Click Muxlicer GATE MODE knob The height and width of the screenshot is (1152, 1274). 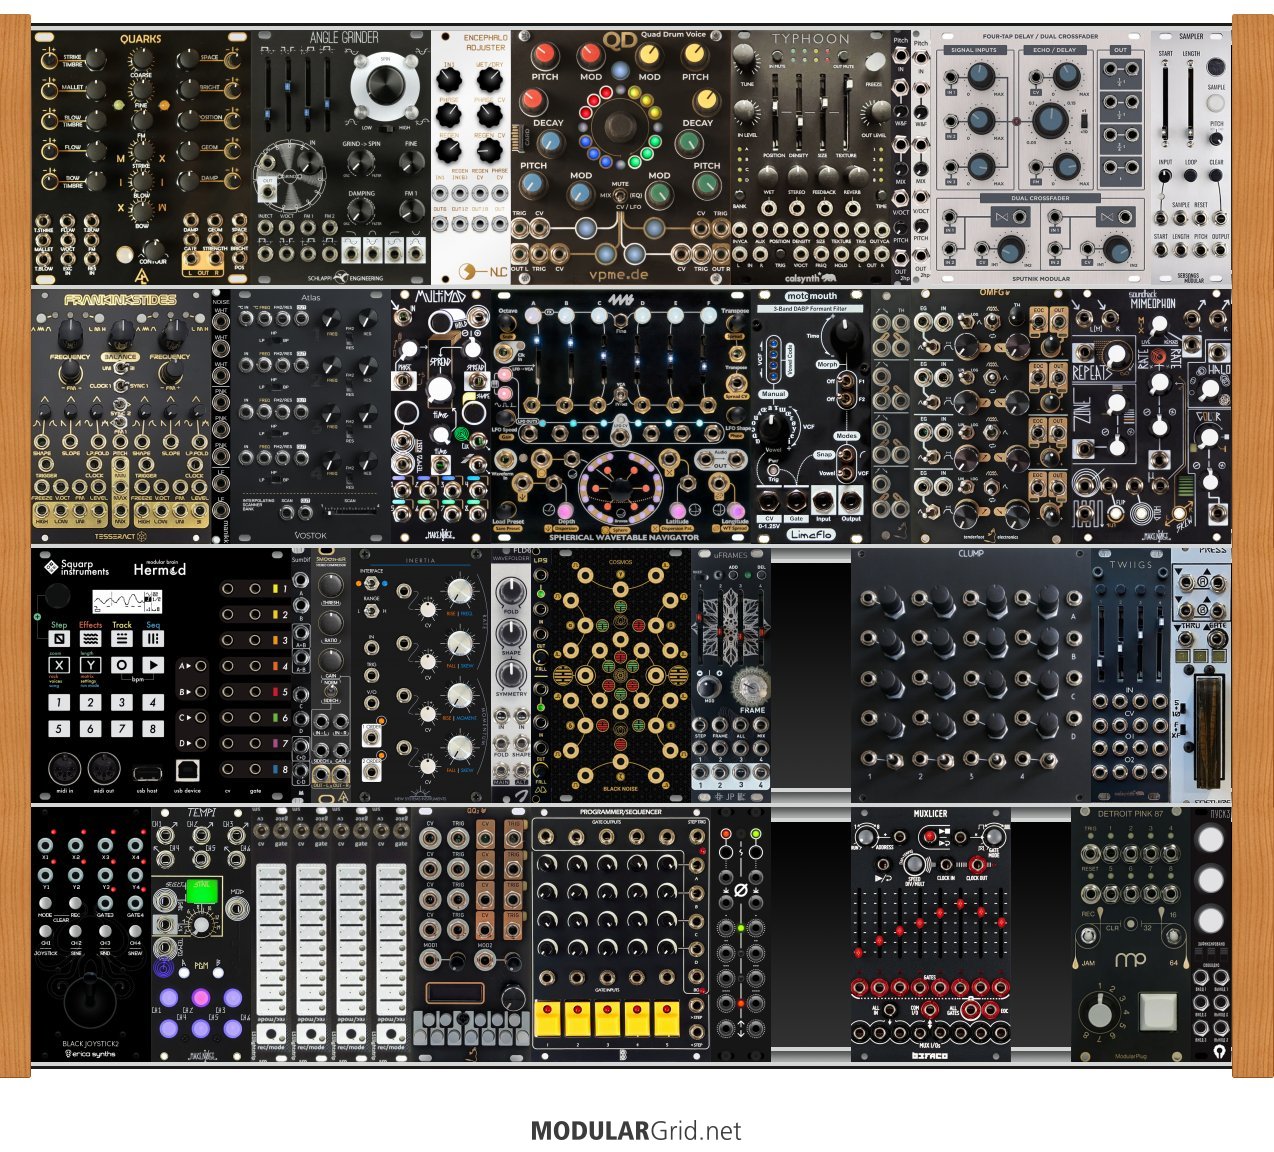(993, 837)
